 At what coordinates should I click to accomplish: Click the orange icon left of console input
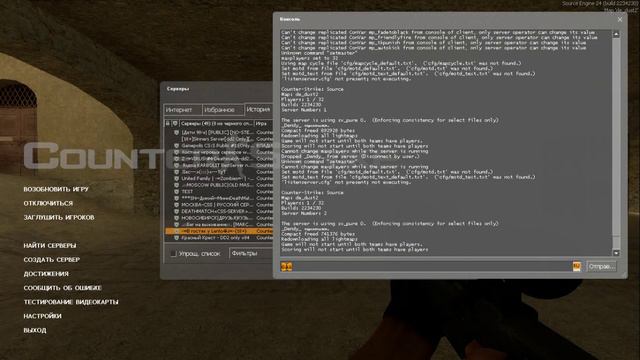tap(287, 267)
